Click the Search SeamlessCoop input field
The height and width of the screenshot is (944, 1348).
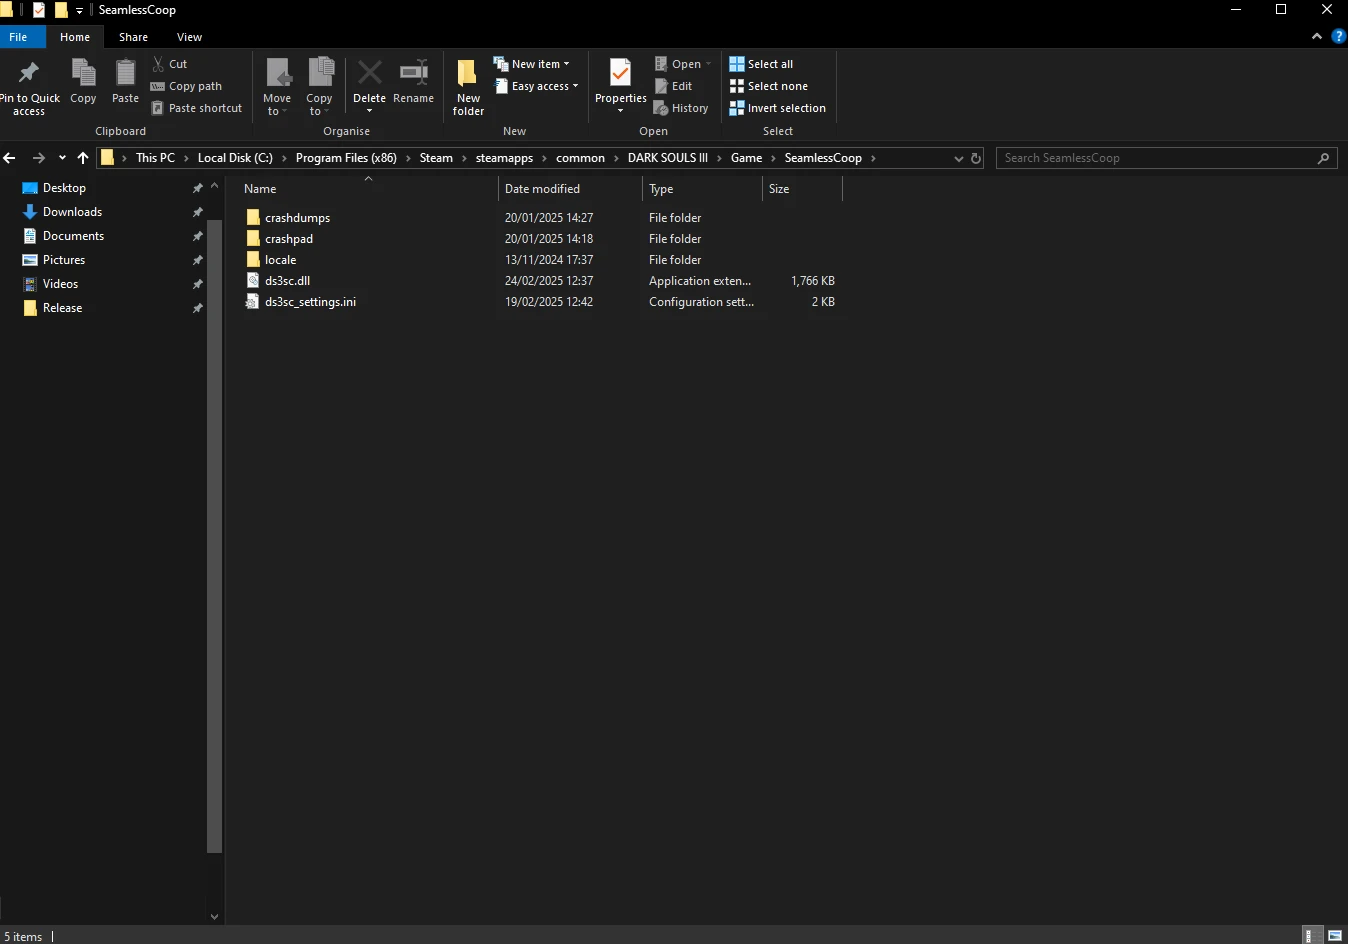(x=1158, y=158)
